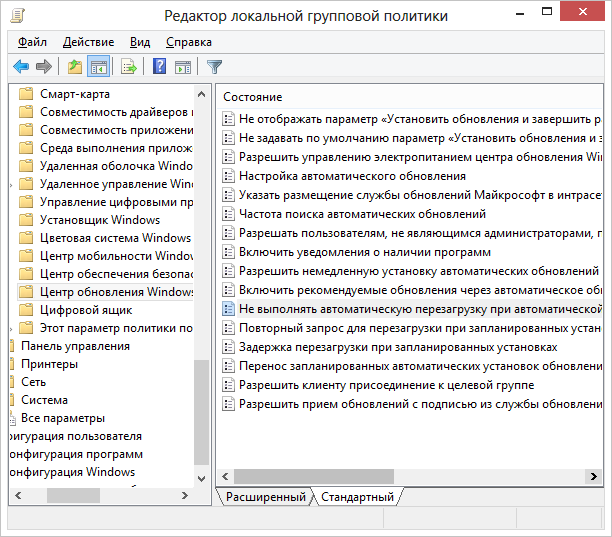Click icon beside 'Задержка перезагрузки при запланированных установках'
The image size is (612, 537).
(228, 347)
